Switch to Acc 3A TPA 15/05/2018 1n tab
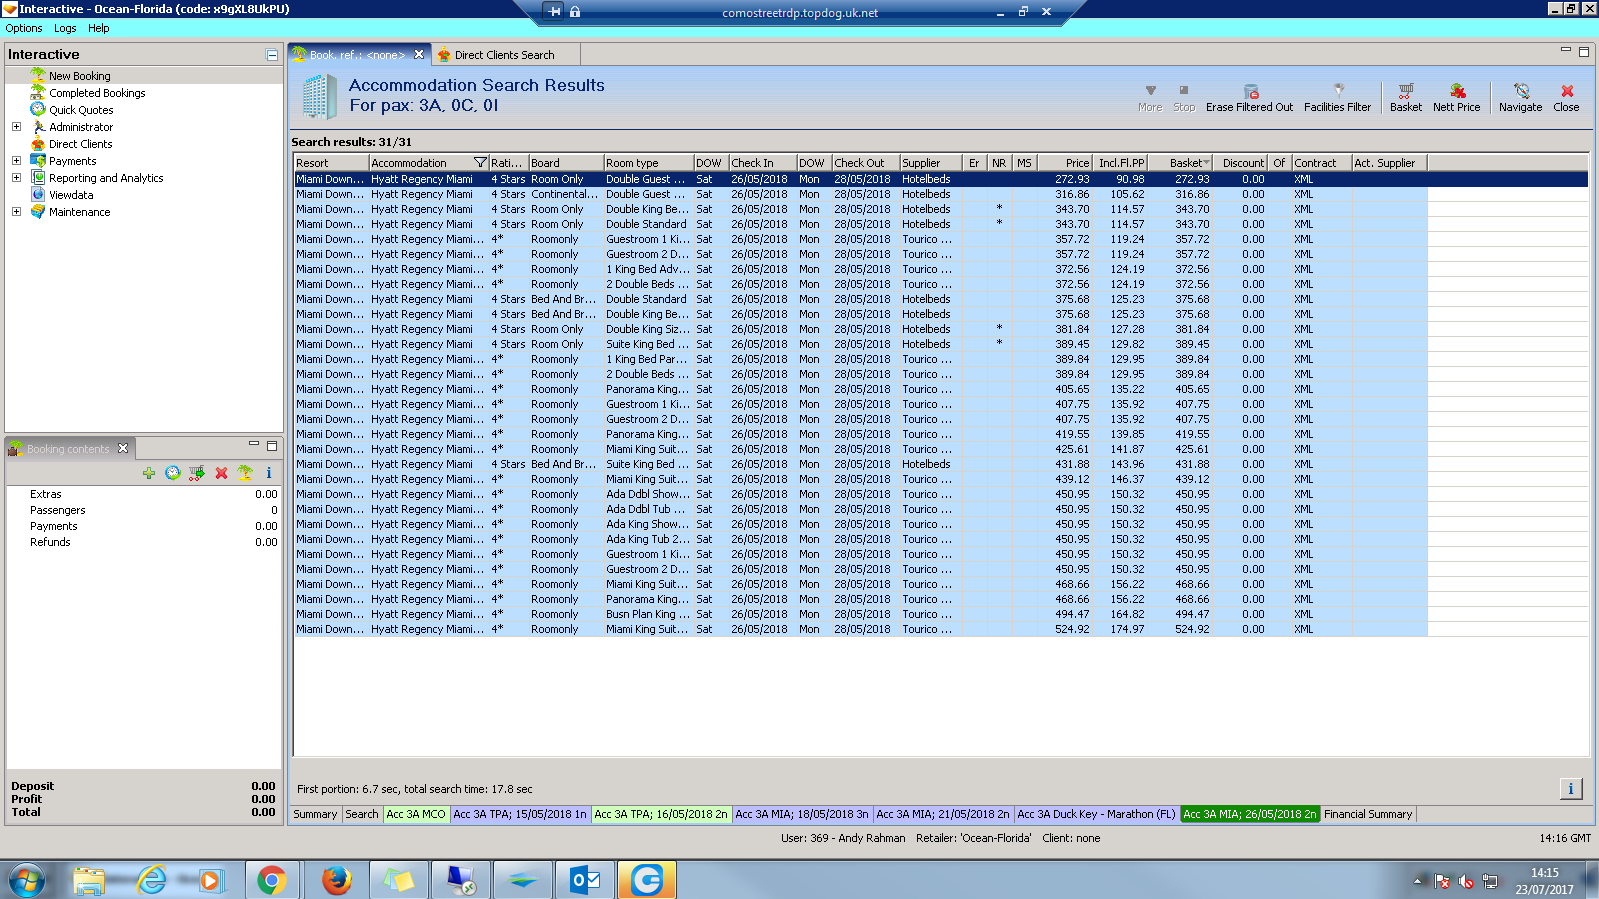The width and height of the screenshot is (1599, 899). point(520,814)
